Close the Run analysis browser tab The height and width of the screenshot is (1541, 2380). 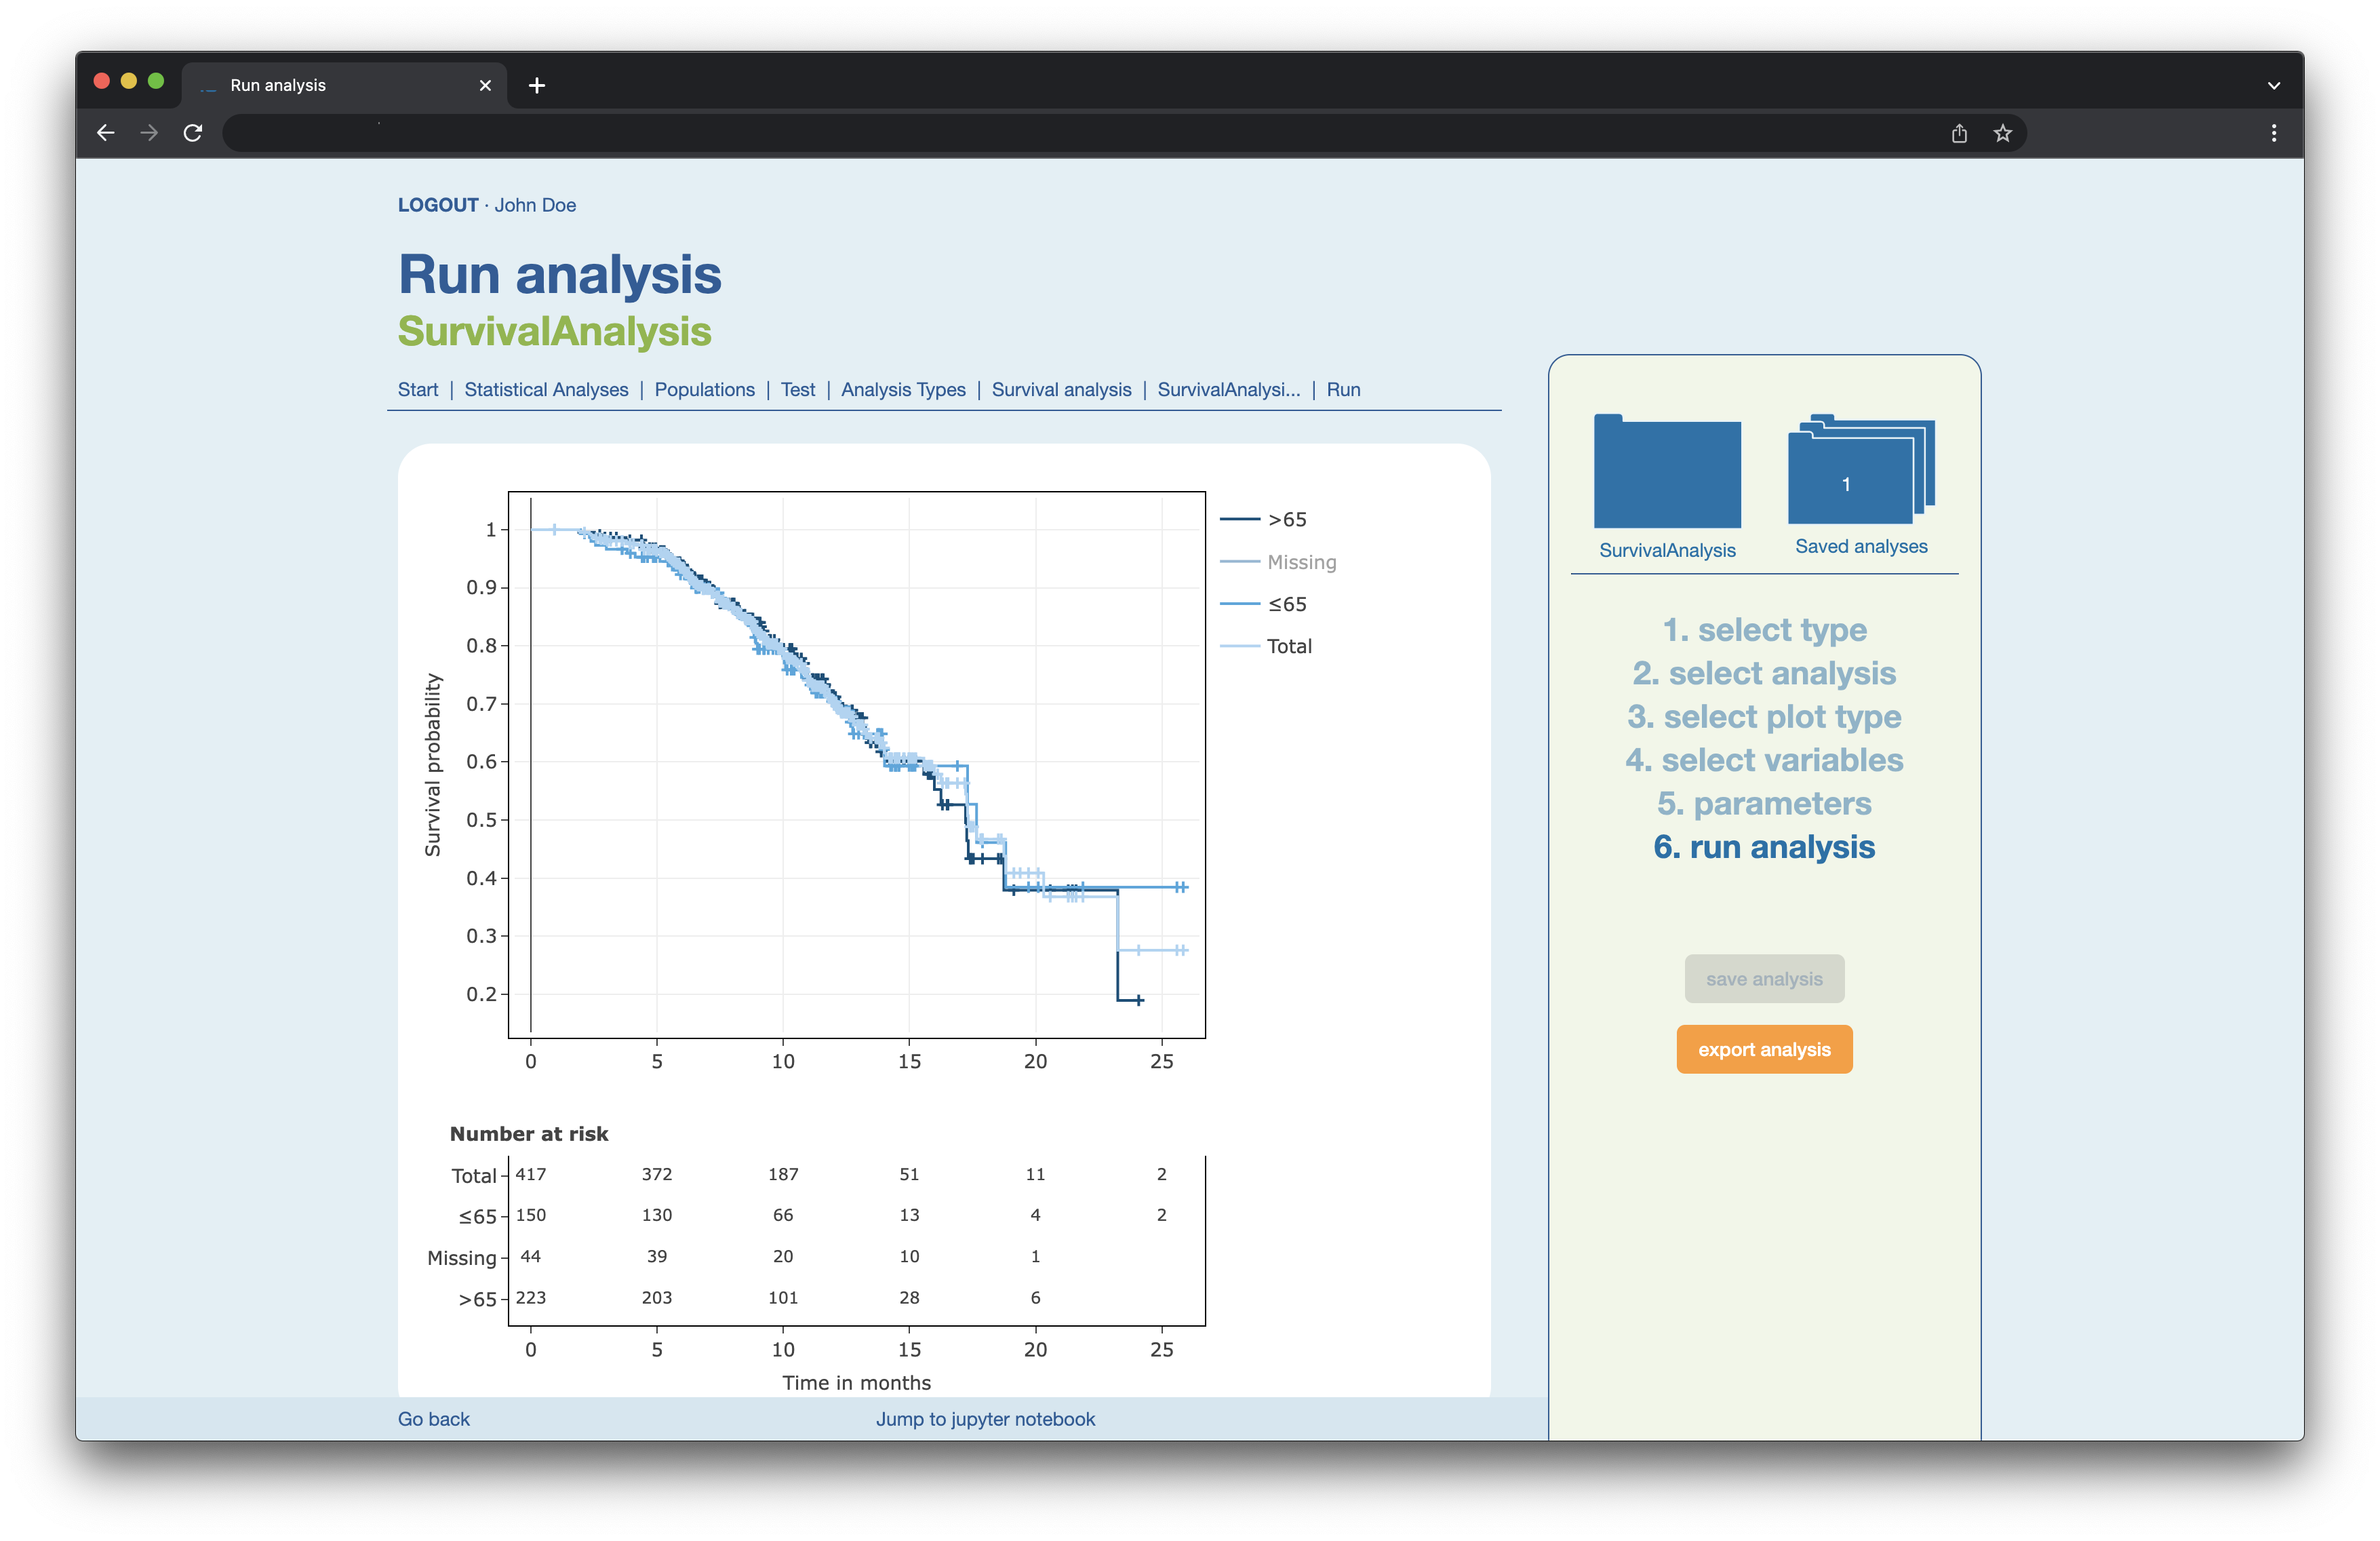(x=485, y=85)
